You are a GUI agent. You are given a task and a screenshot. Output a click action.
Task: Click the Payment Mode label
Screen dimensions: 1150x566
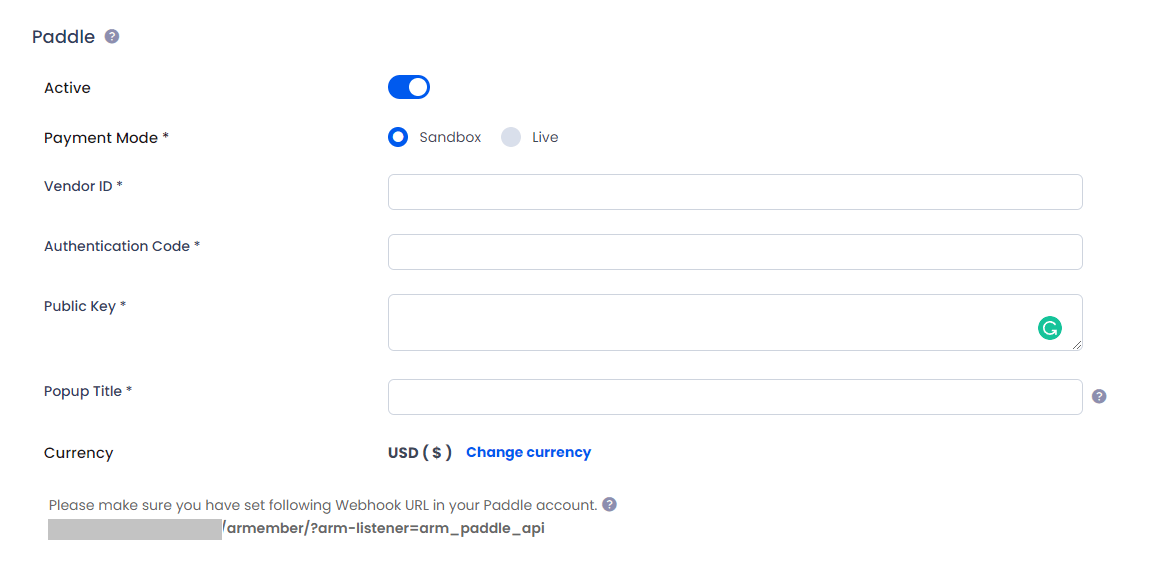[x=106, y=138]
